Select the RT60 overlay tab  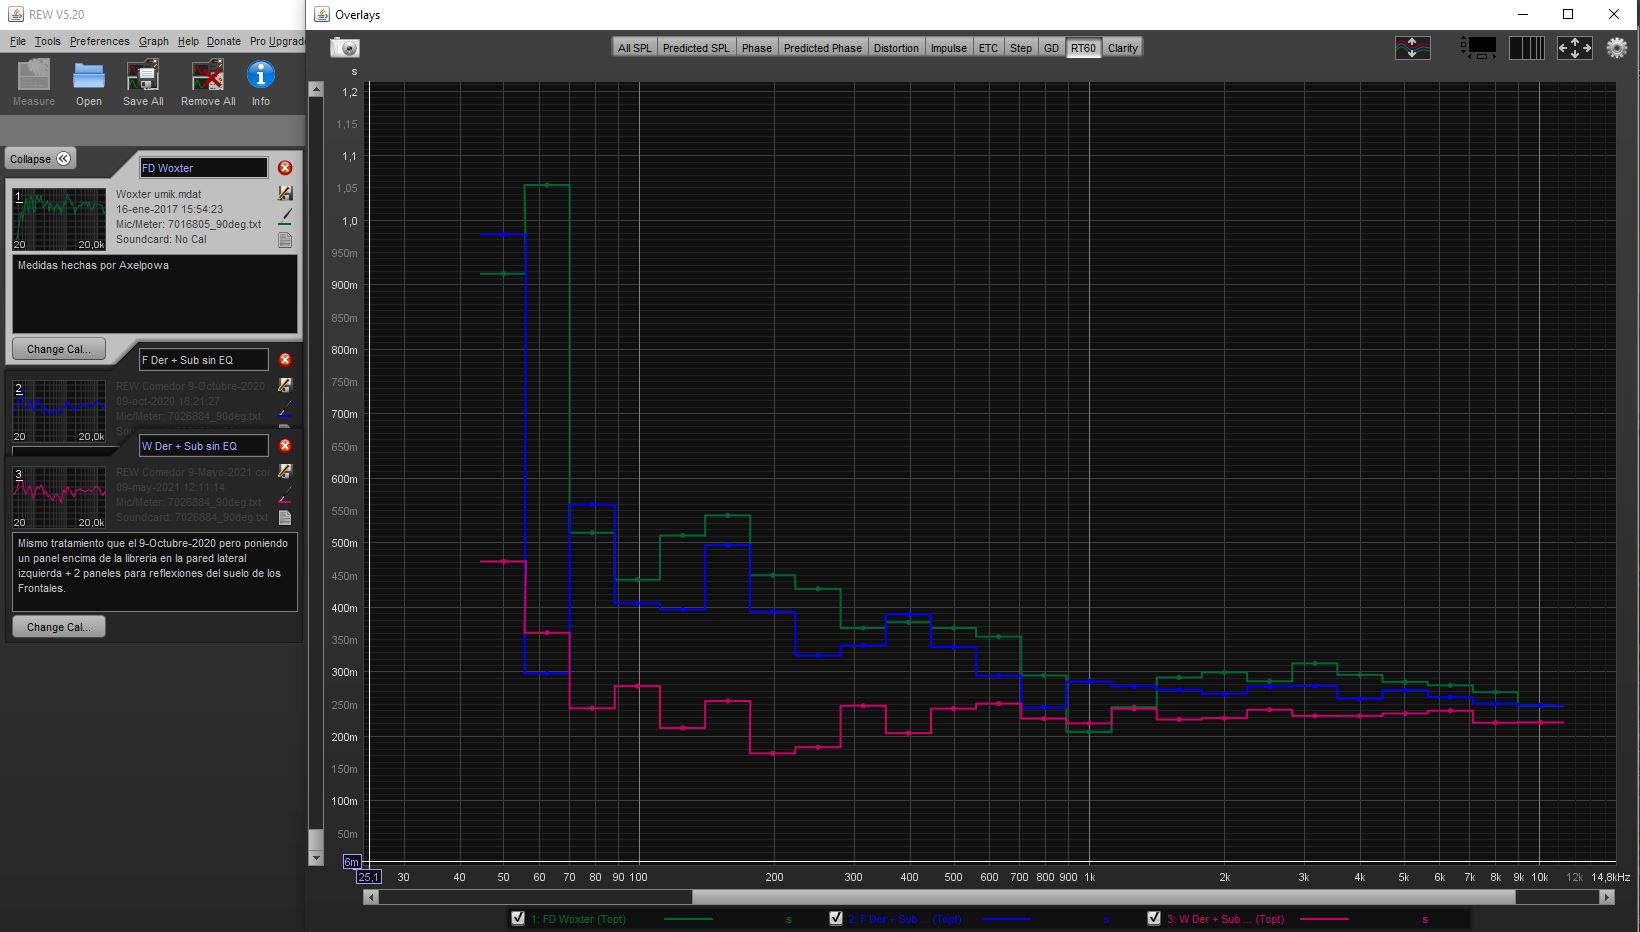(x=1083, y=48)
